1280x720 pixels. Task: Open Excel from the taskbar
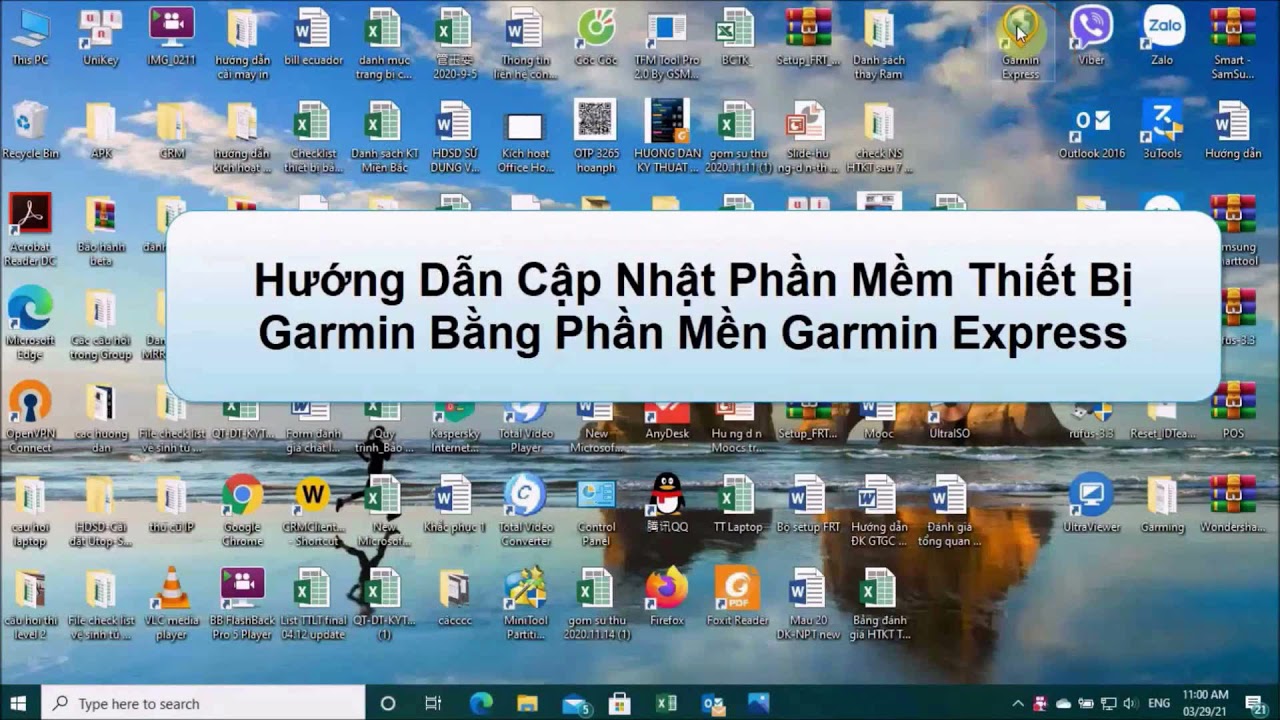(666, 703)
